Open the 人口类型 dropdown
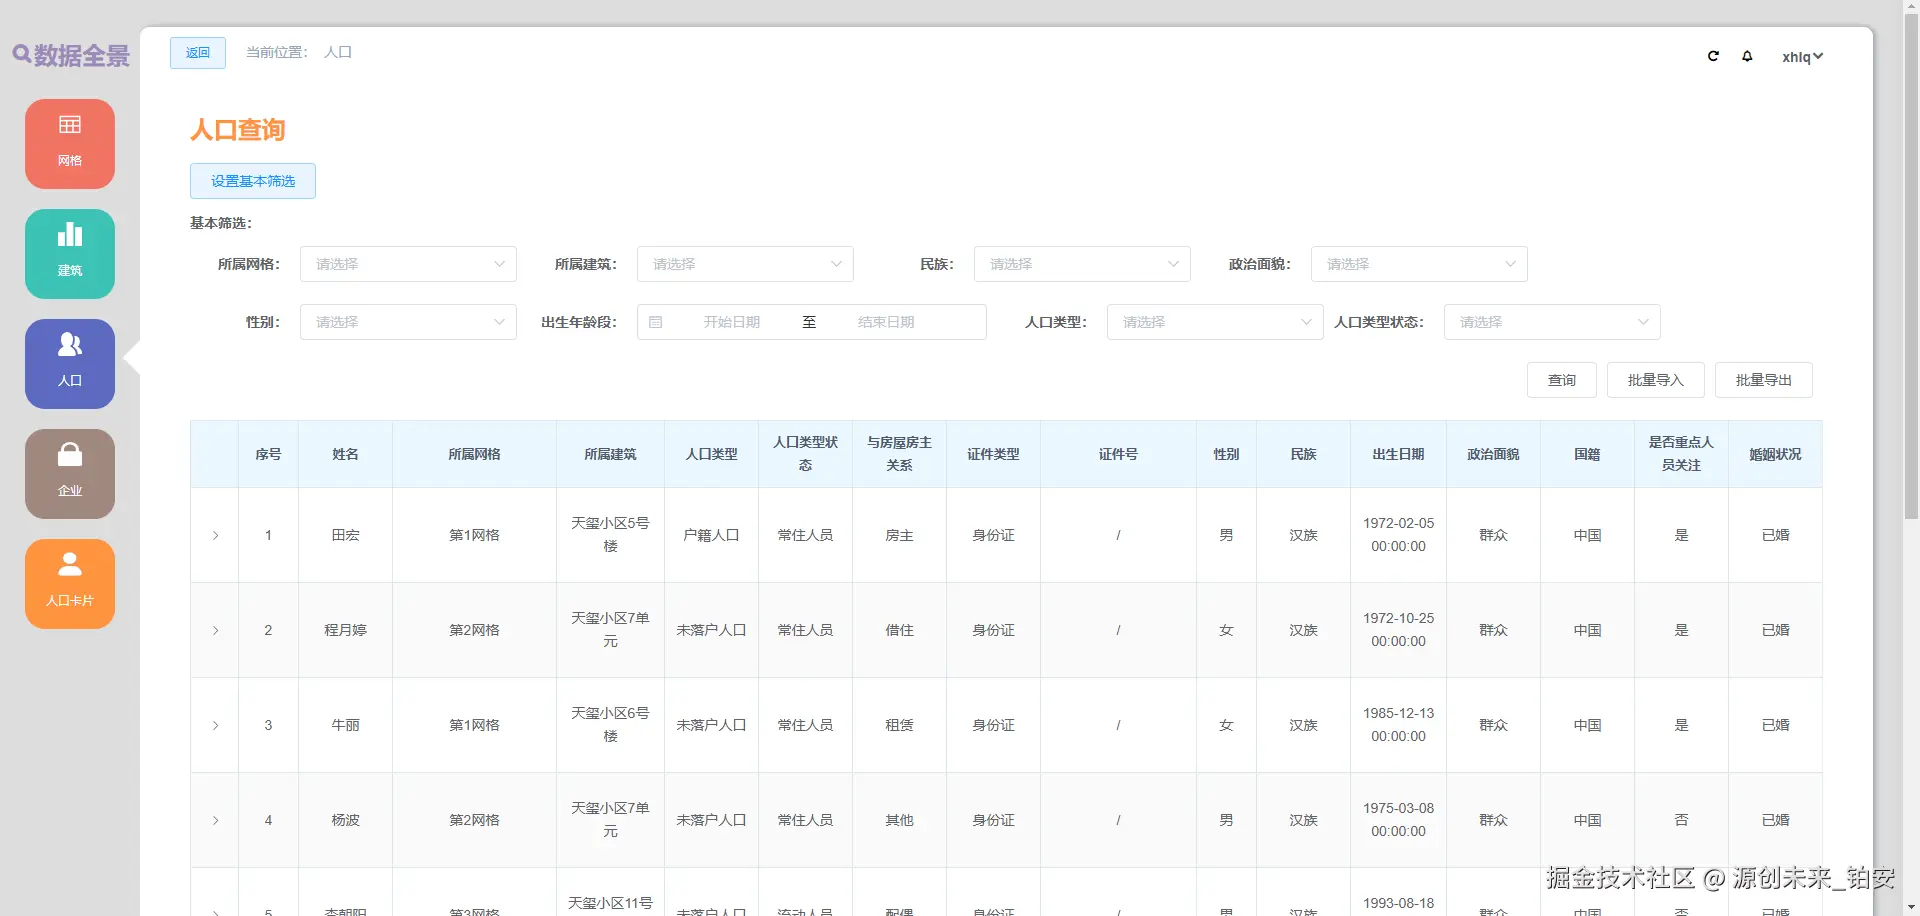 (1215, 322)
